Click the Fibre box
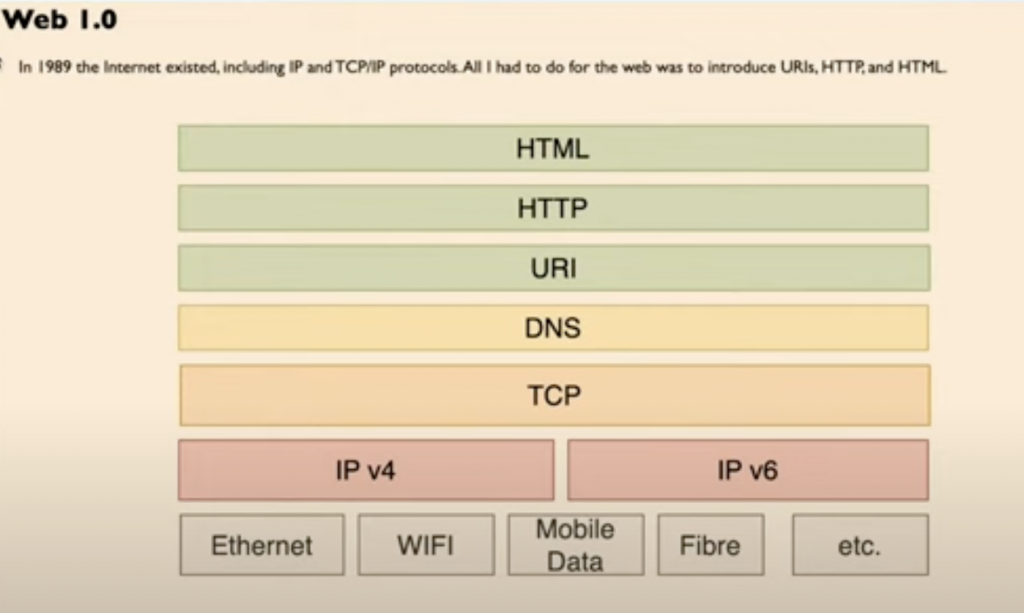1024x613 pixels. [711, 544]
